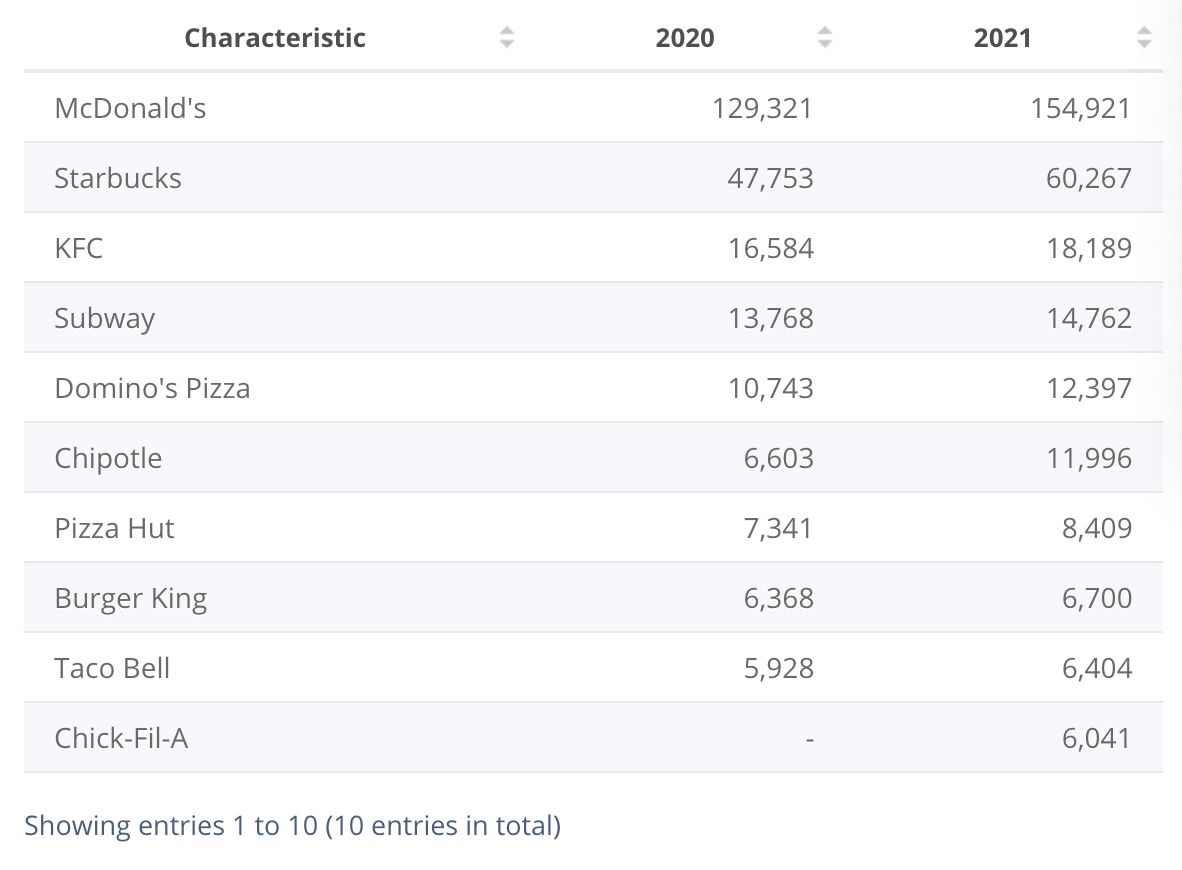
Task: Click McDonald's 2021 value 154,921
Action: click(x=1080, y=108)
